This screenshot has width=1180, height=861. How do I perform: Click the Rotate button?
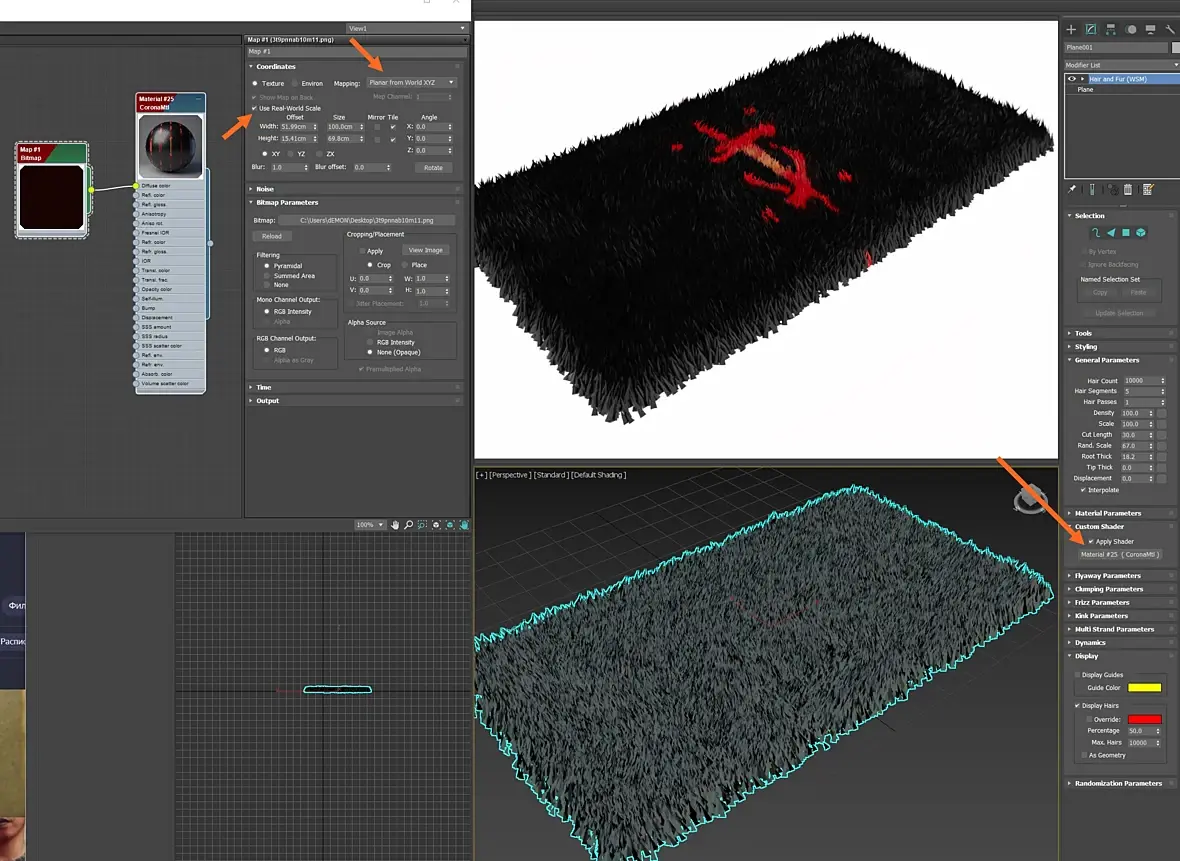(x=433, y=168)
